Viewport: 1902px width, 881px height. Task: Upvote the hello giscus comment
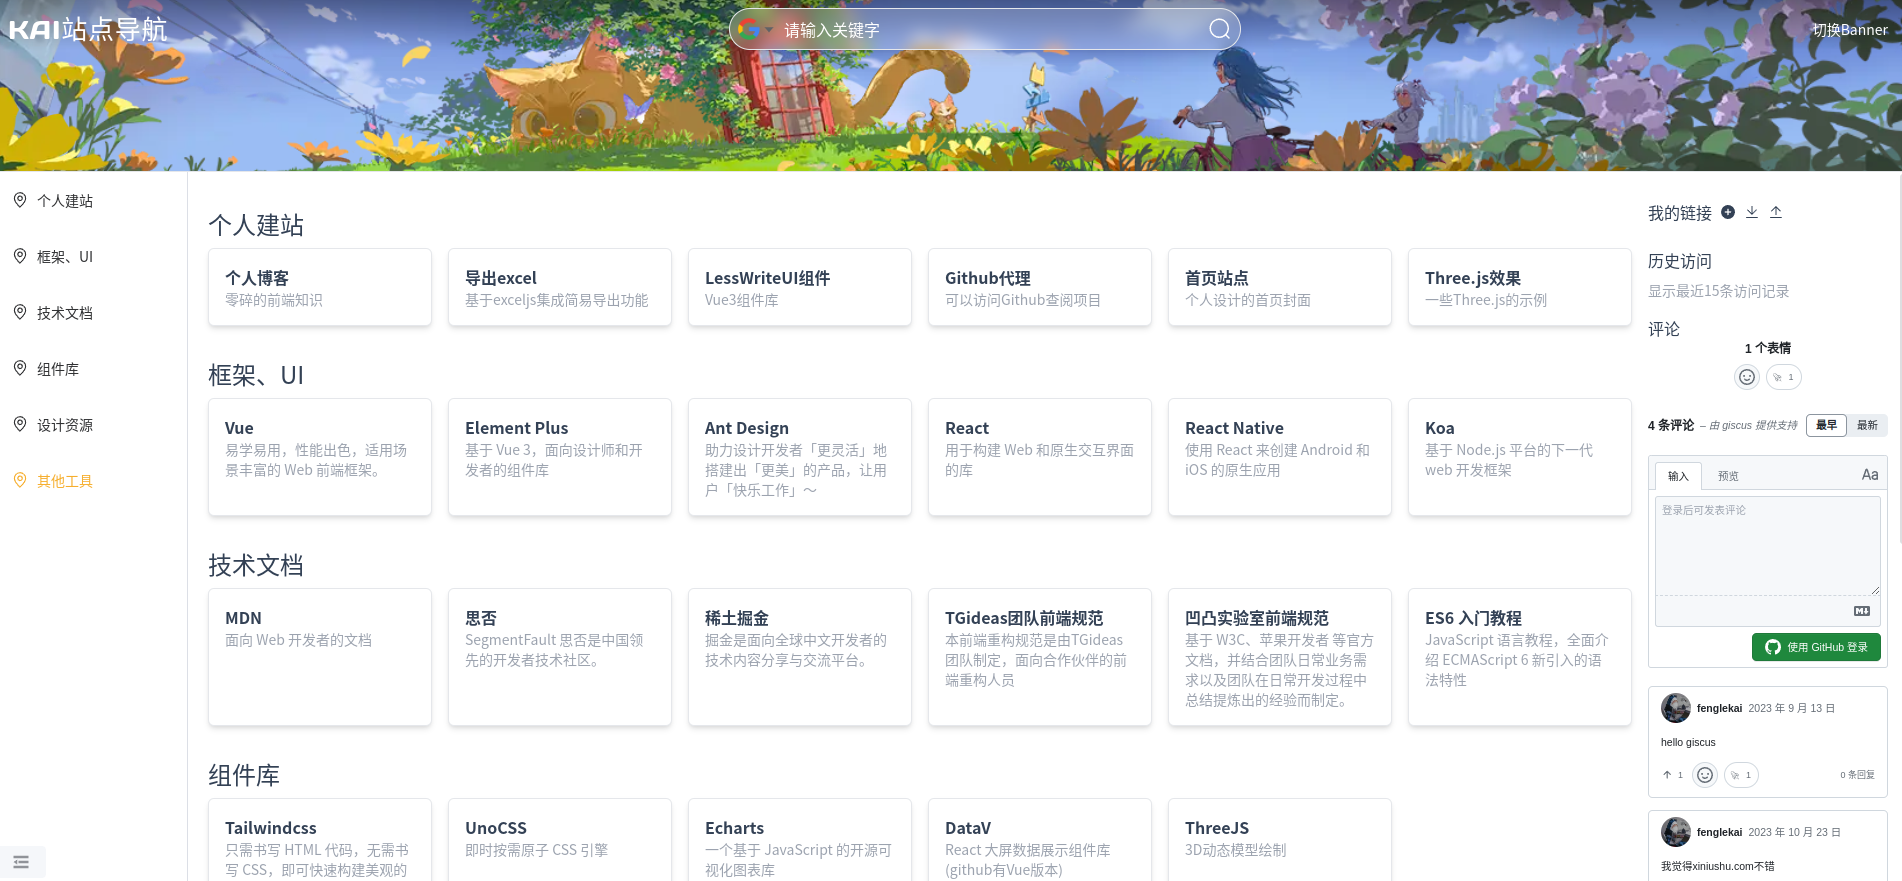pyautogui.click(x=1672, y=775)
